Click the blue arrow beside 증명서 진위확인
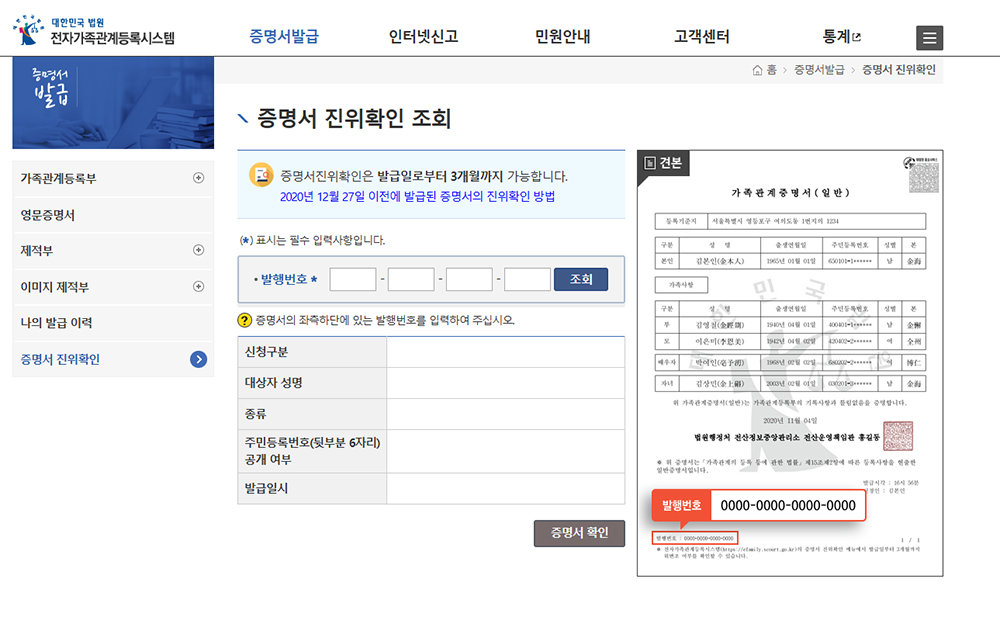 (198, 359)
